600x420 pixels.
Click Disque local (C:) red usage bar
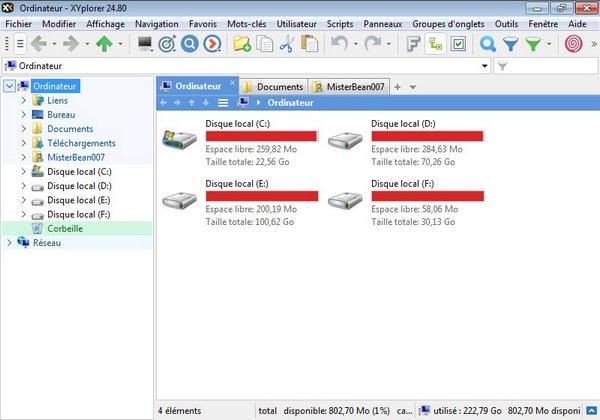262,136
